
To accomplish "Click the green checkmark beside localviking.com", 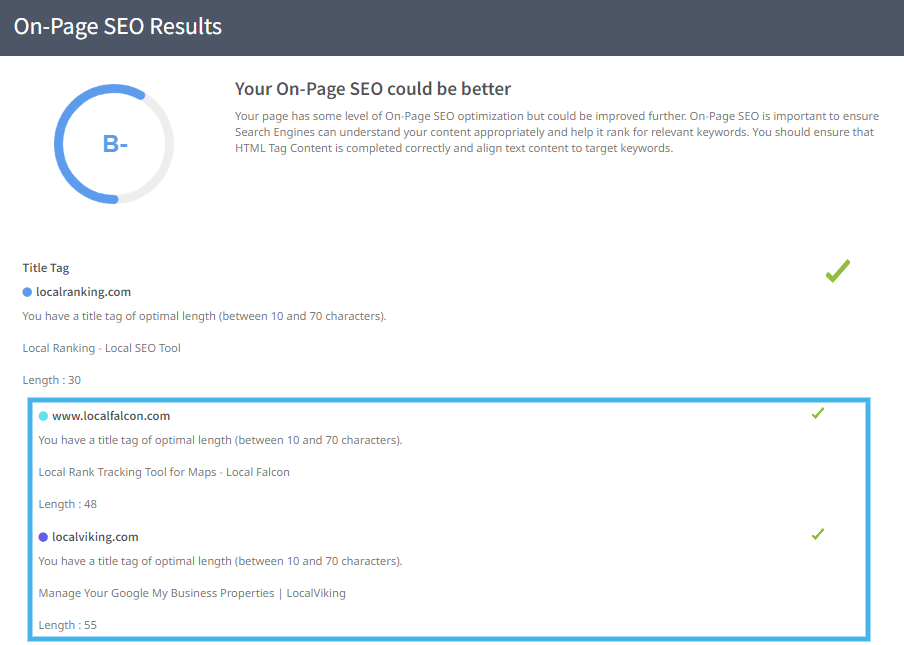I will (817, 534).
